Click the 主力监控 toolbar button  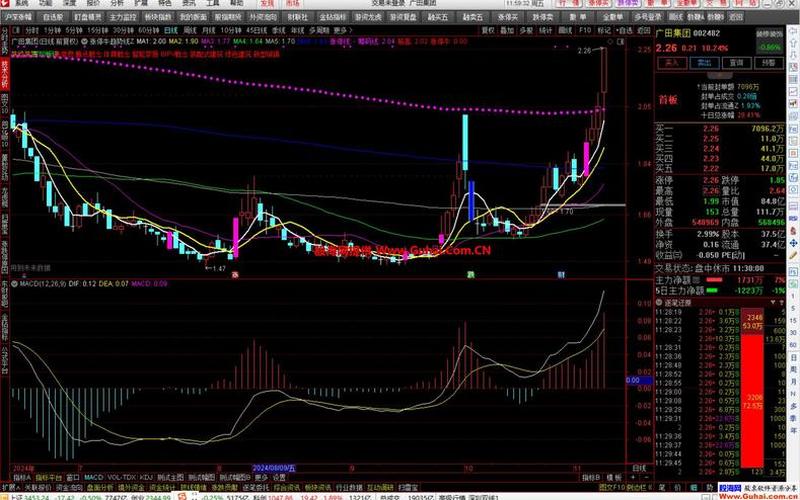click(121, 18)
